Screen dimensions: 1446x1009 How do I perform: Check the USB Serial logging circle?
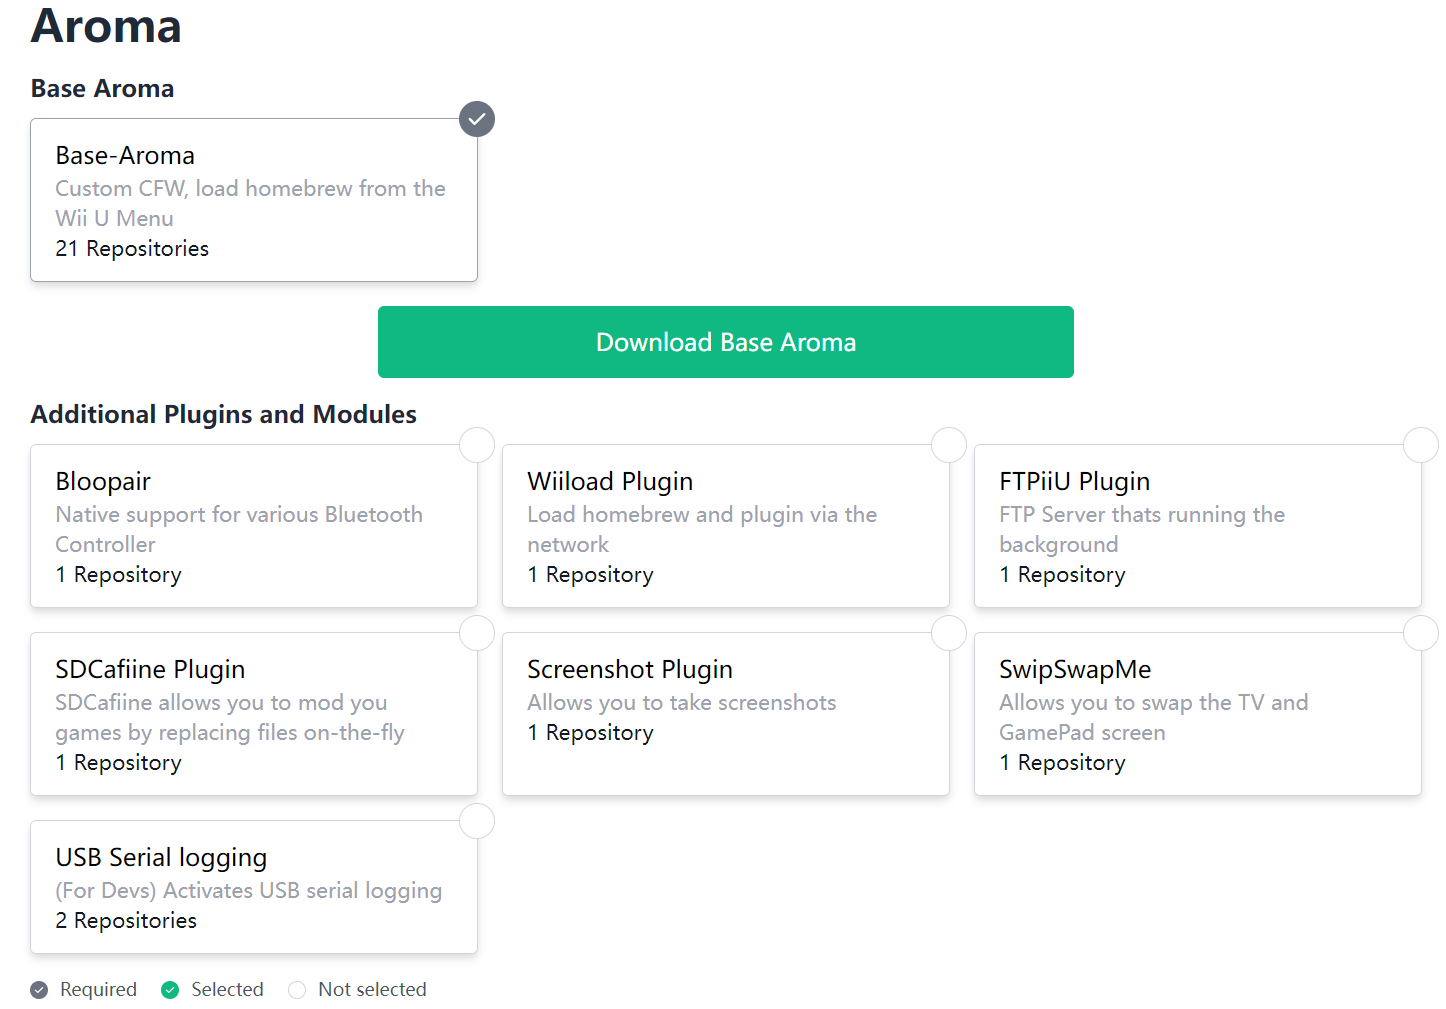click(x=477, y=821)
